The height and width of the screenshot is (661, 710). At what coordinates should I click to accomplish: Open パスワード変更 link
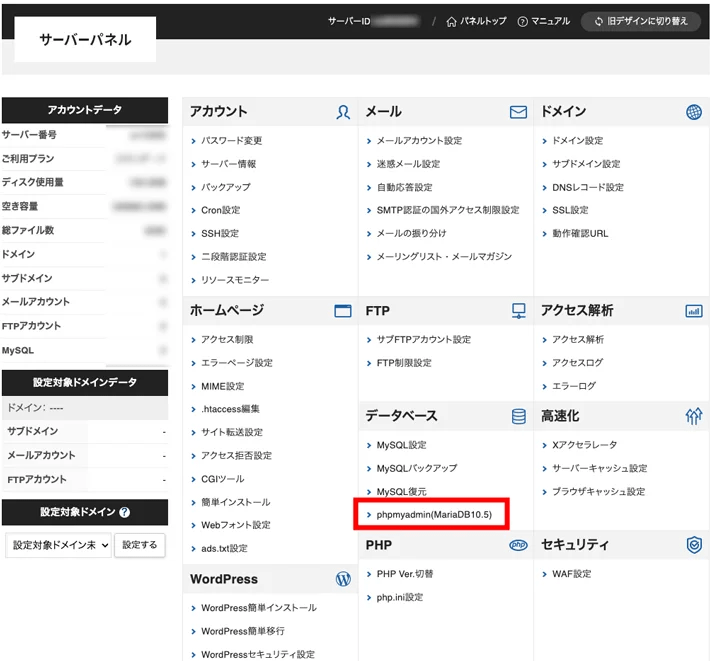(231, 141)
